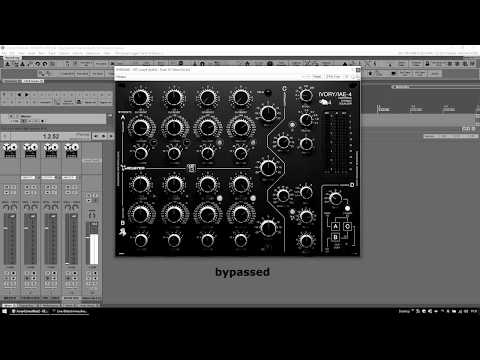Open the Windows Start menu

coord(5,311)
